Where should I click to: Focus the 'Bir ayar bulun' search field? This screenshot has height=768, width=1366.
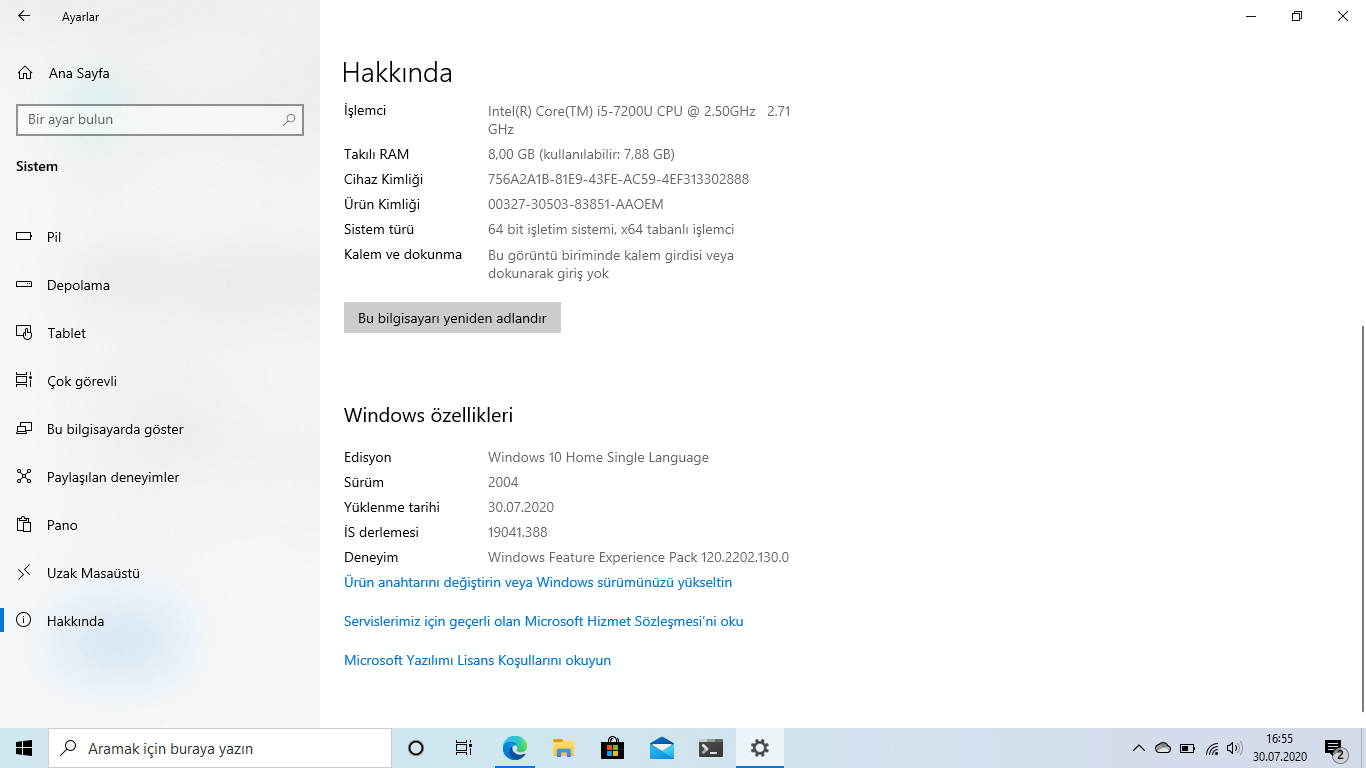click(160, 119)
